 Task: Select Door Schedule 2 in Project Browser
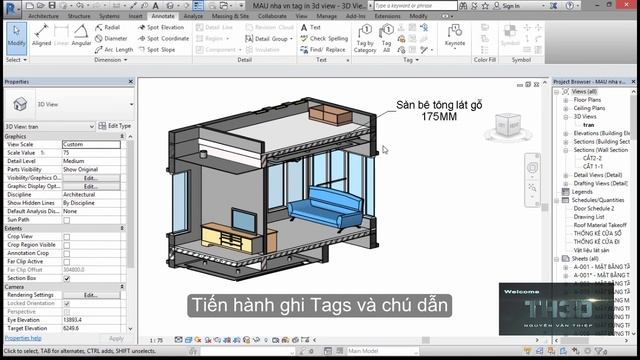(x=593, y=209)
